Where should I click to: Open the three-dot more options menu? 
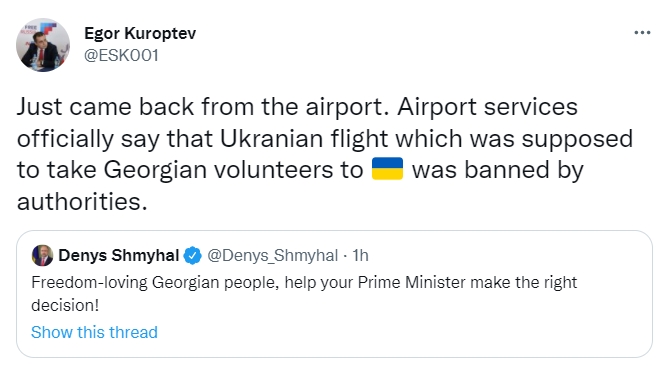642,33
